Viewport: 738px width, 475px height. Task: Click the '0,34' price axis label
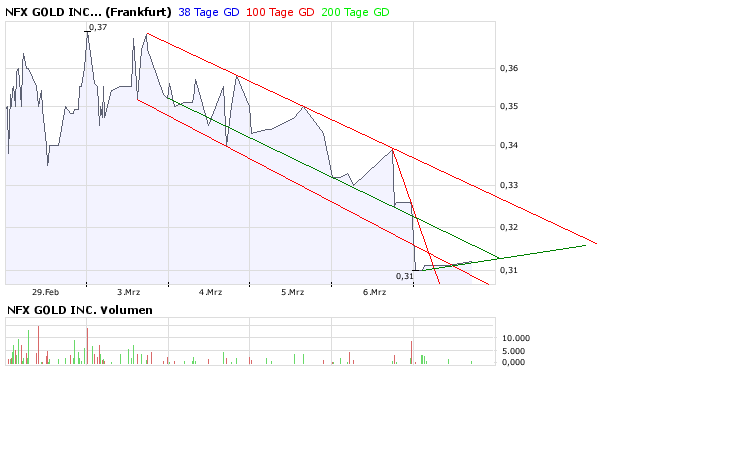point(509,145)
